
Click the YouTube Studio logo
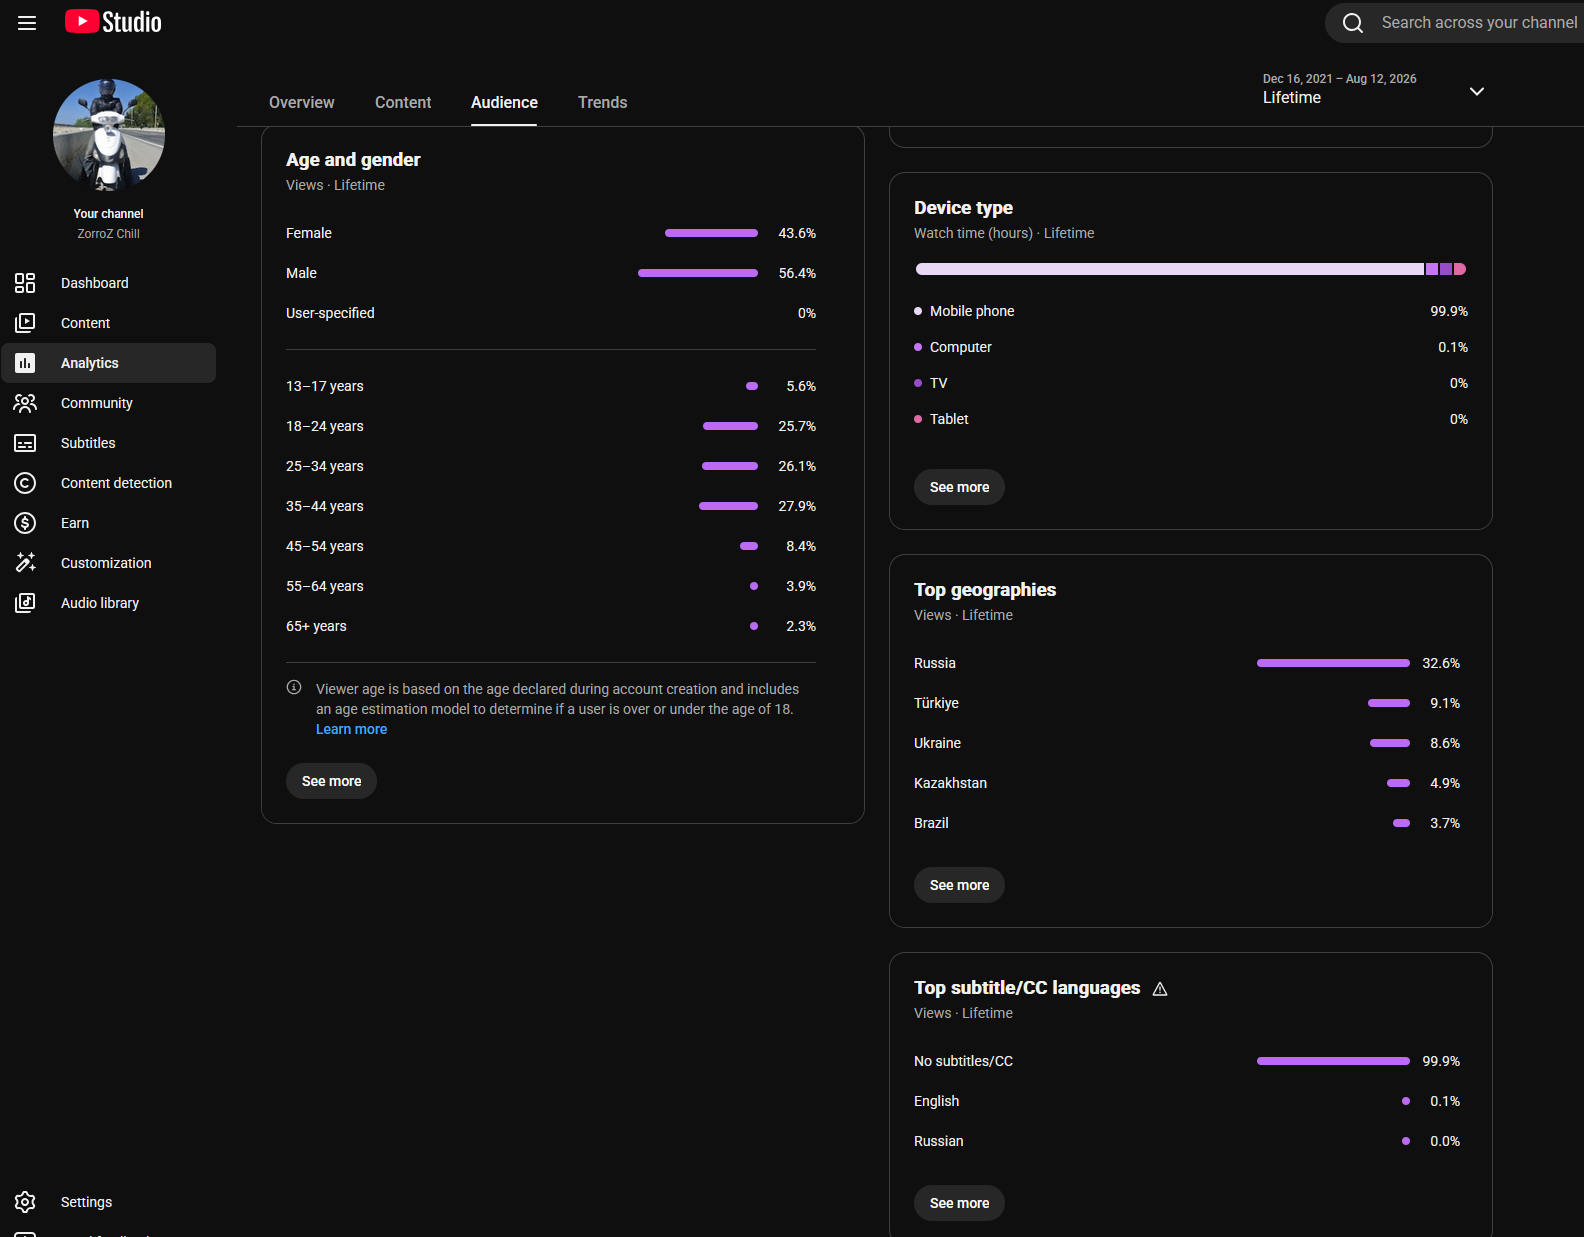tap(113, 22)
